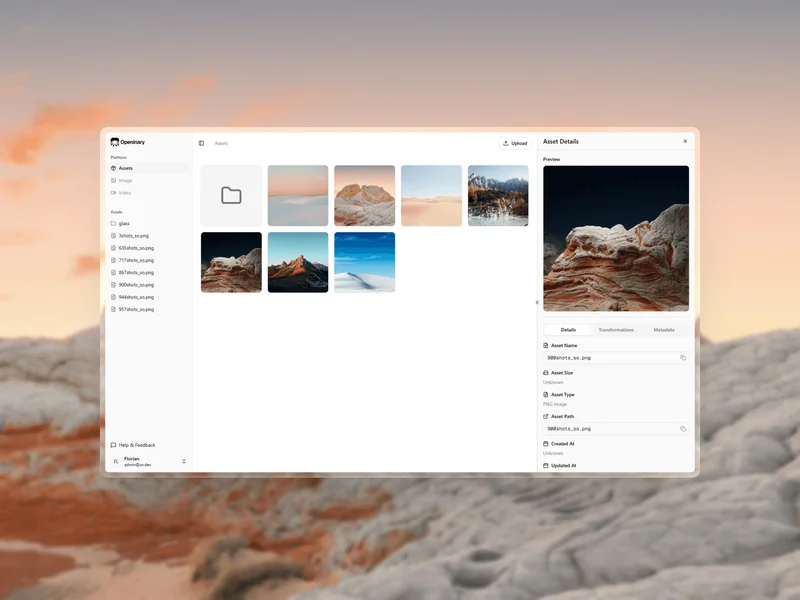Select the Details tab
Viewport: 800px width, 600px height.
tap(568, 330)
